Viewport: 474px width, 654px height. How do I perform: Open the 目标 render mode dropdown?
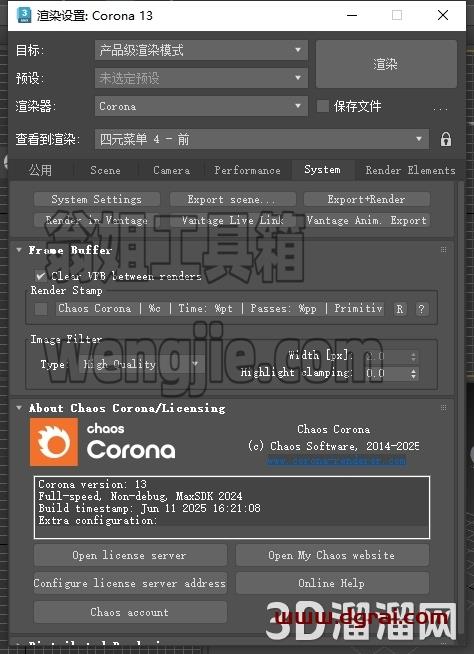tap(201, 50)
